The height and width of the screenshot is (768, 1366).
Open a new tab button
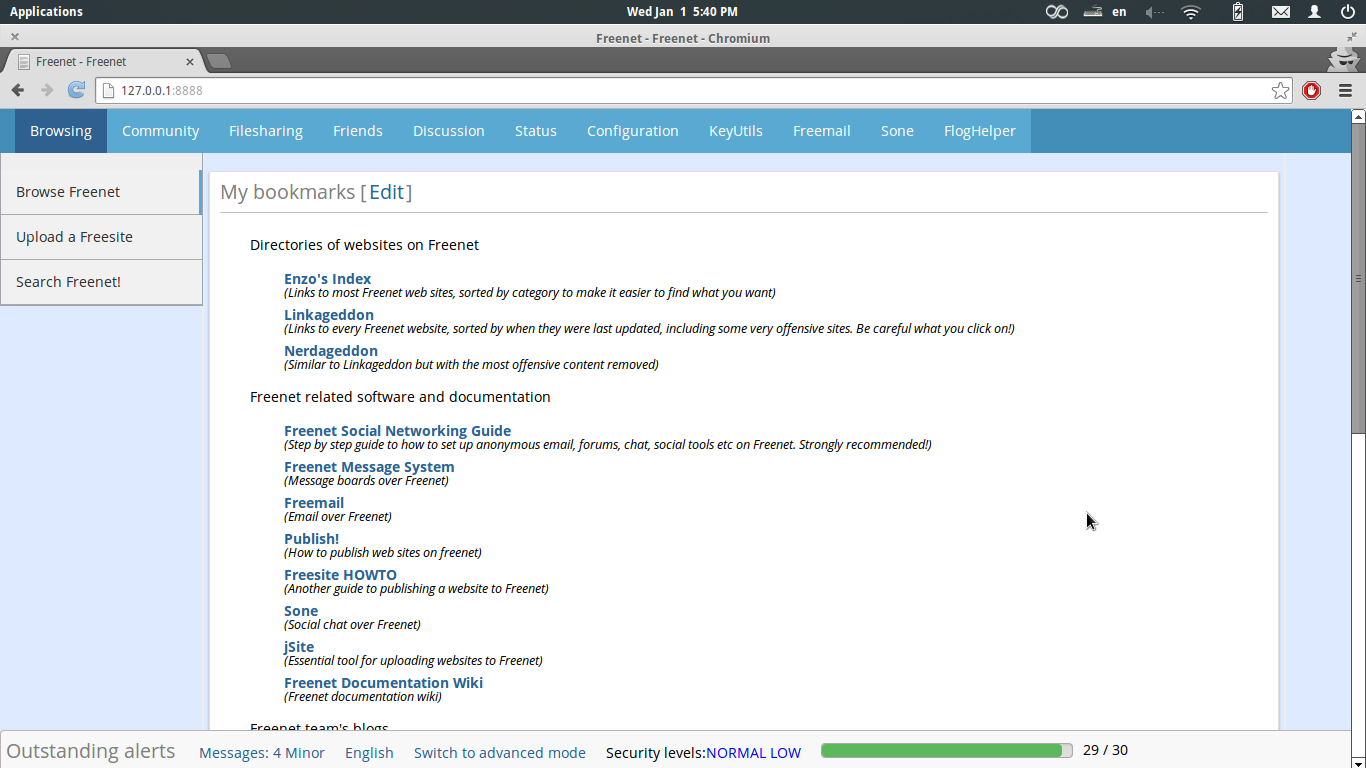click(219, 61)
